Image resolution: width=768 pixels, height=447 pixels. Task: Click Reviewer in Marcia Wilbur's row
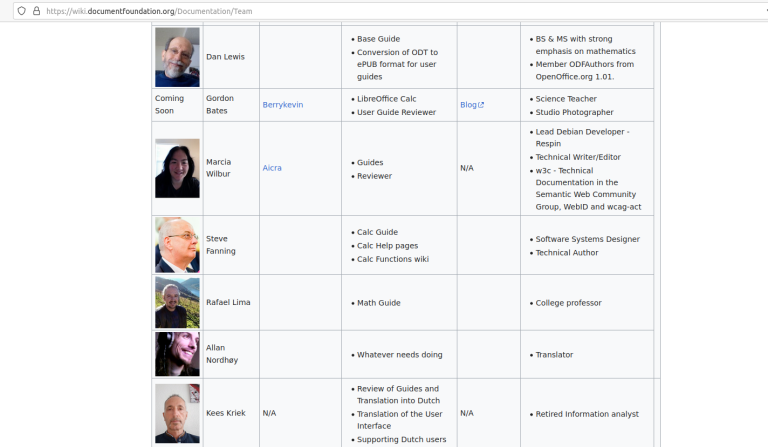(x=374, y=176)
